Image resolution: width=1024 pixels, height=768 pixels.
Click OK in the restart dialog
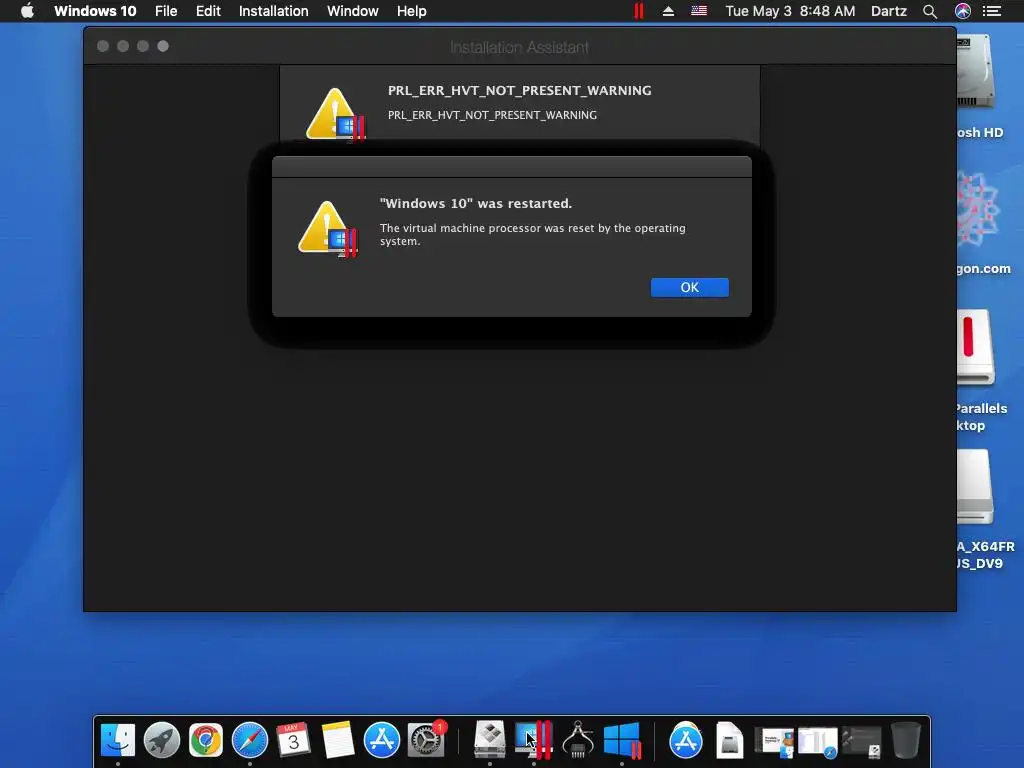[x=690, y=287]
